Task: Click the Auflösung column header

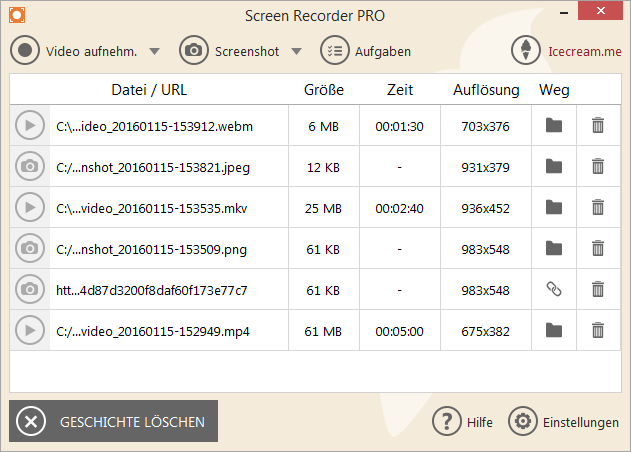Action: click(x=486, y=90)
